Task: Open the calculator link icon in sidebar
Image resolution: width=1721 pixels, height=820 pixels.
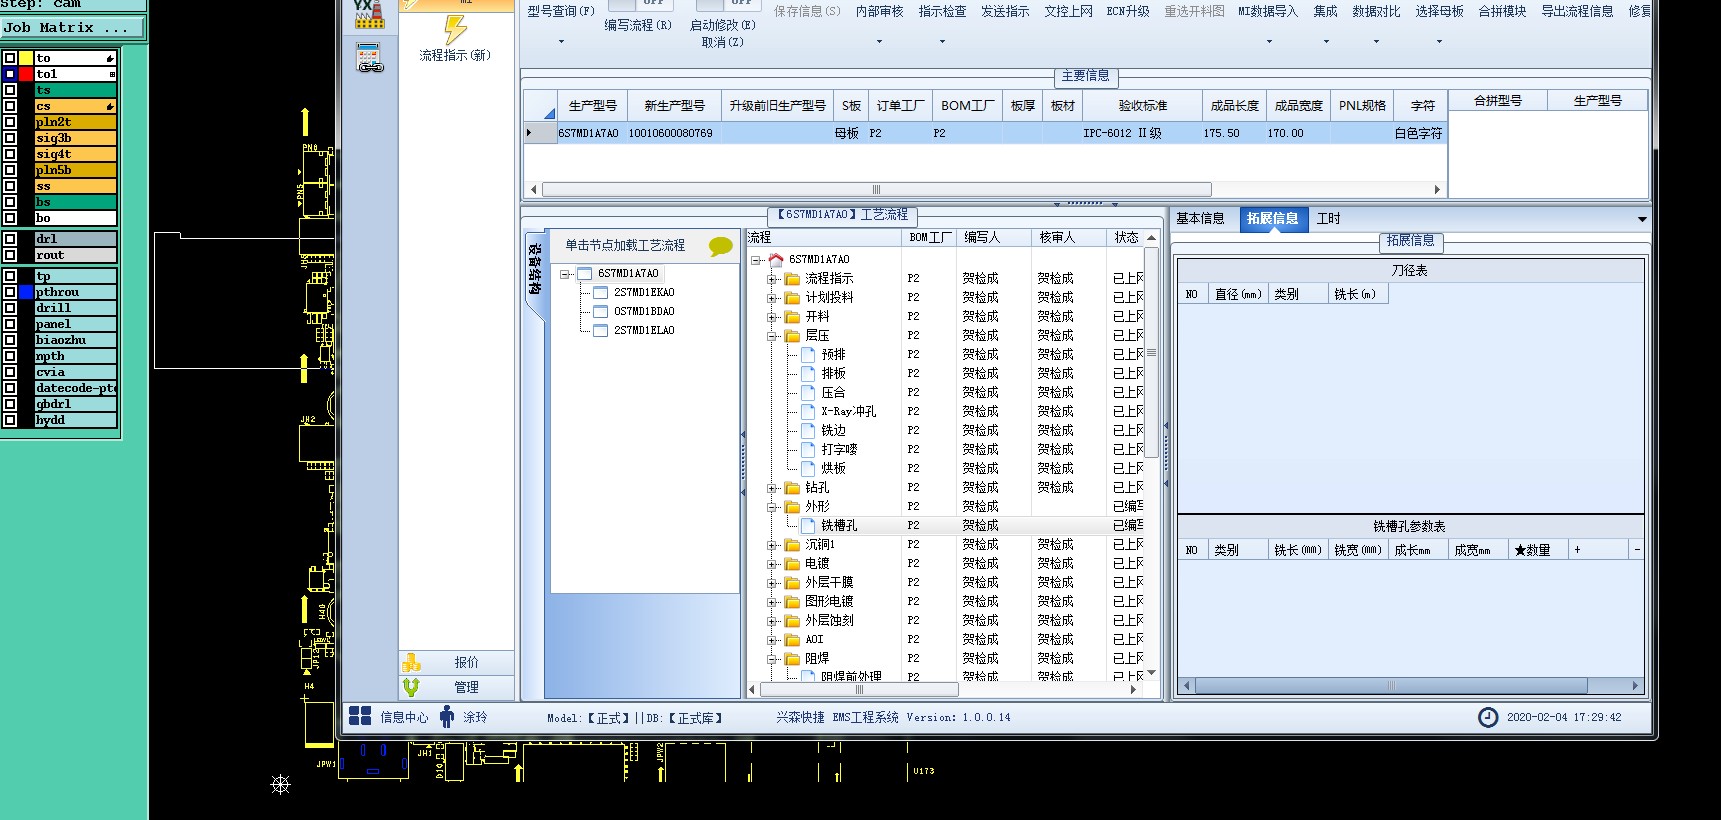Action: [370, 58]
